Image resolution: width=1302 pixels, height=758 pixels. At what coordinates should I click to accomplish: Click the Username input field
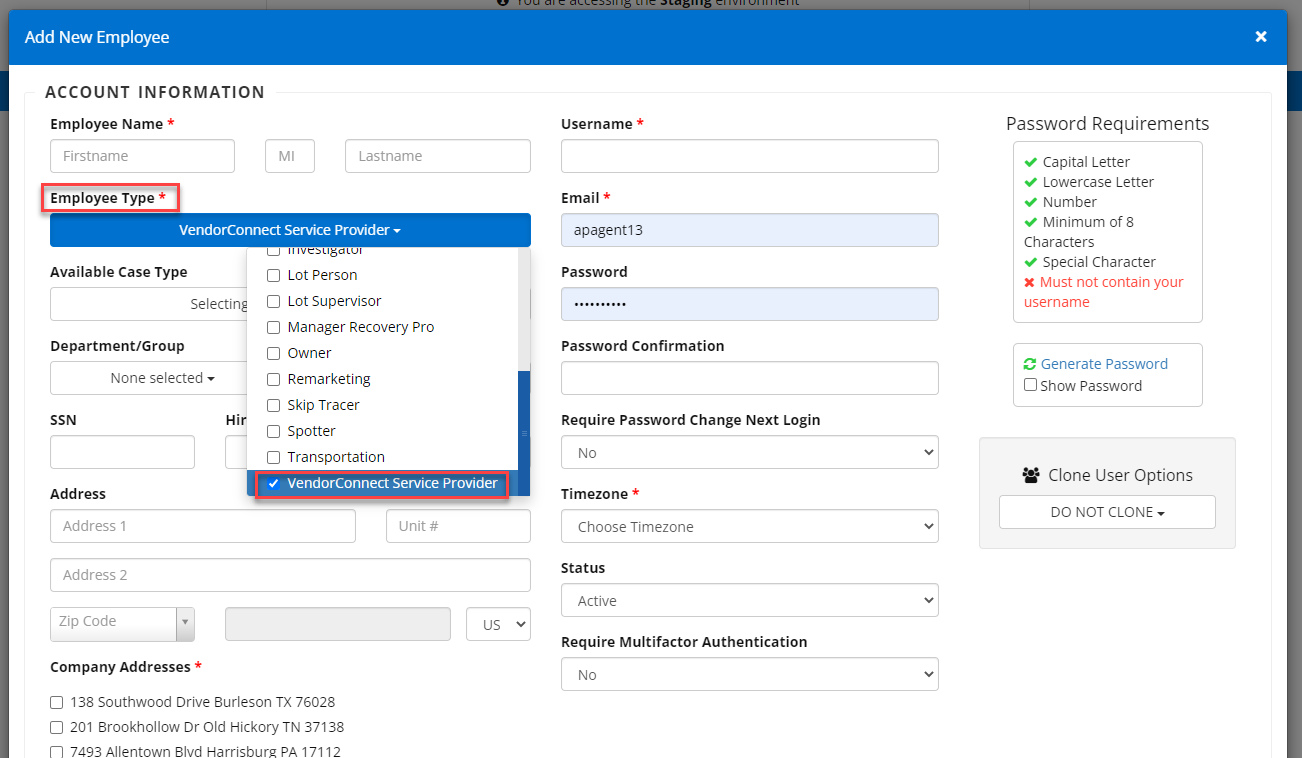tap(750, 156)
